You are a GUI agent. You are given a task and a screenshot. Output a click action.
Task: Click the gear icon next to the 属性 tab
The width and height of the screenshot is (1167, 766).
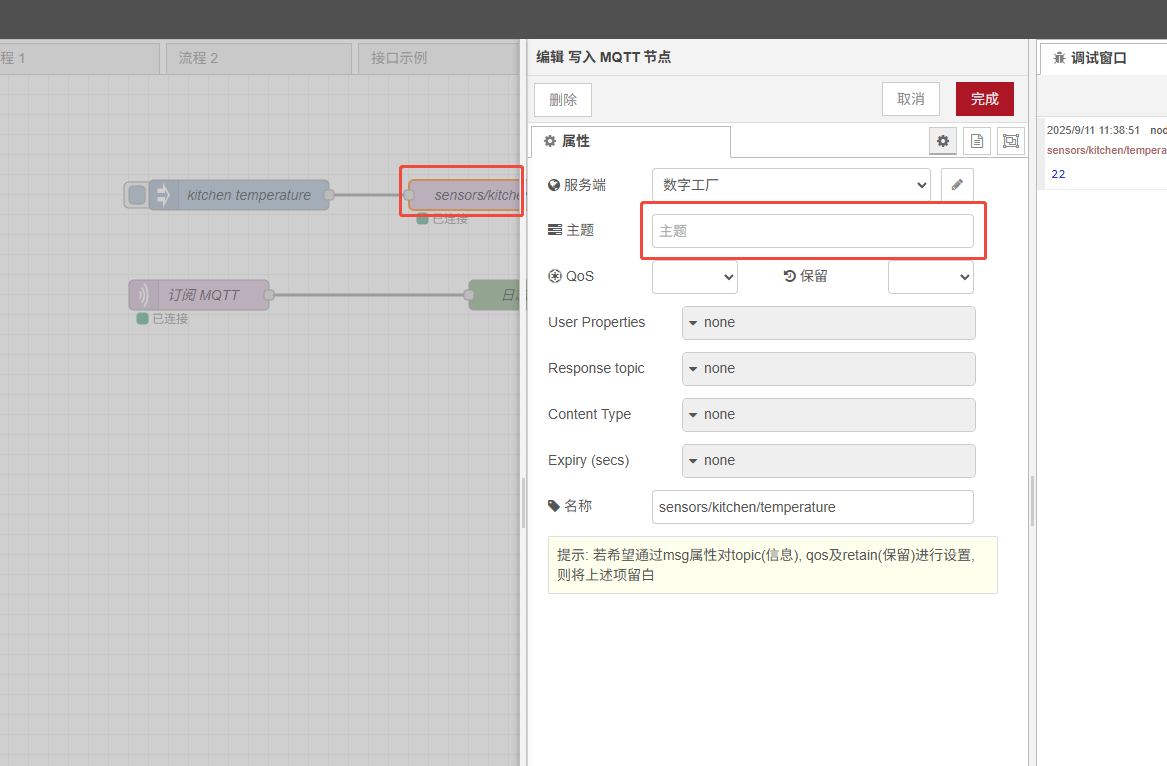pos(942,141)
